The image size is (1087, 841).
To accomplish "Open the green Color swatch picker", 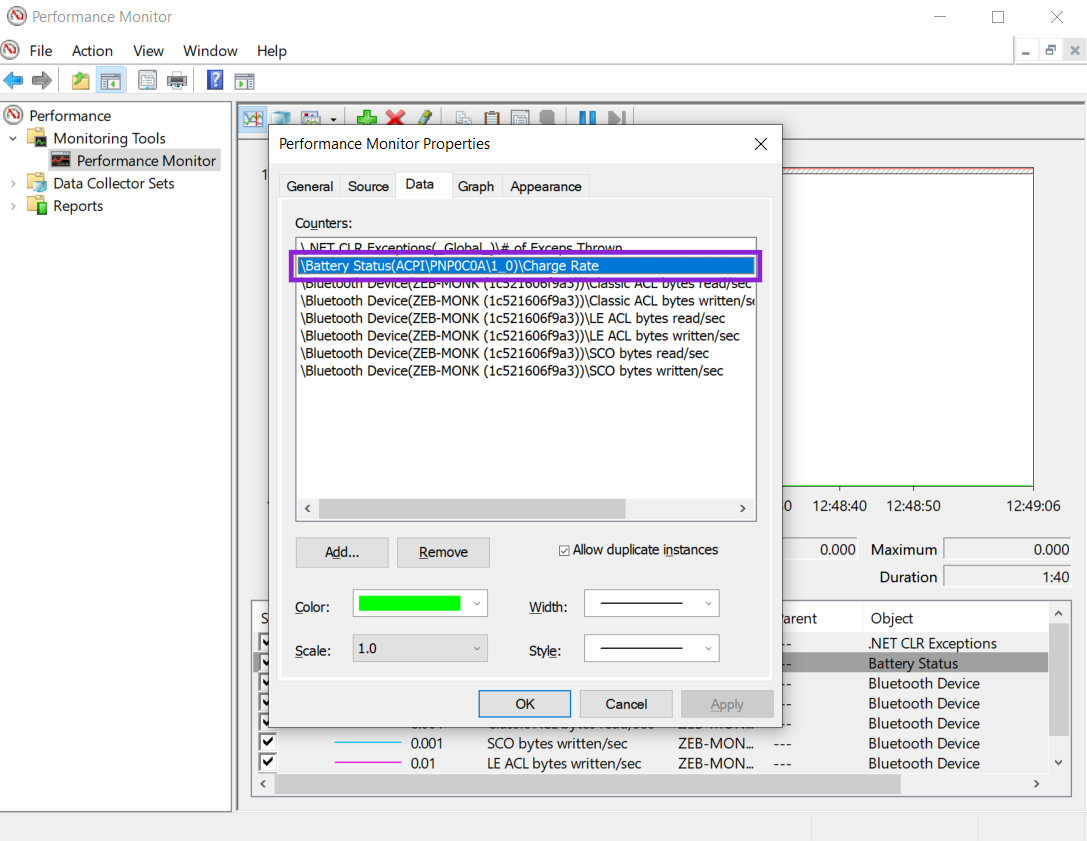I will (x=420, y=604).
